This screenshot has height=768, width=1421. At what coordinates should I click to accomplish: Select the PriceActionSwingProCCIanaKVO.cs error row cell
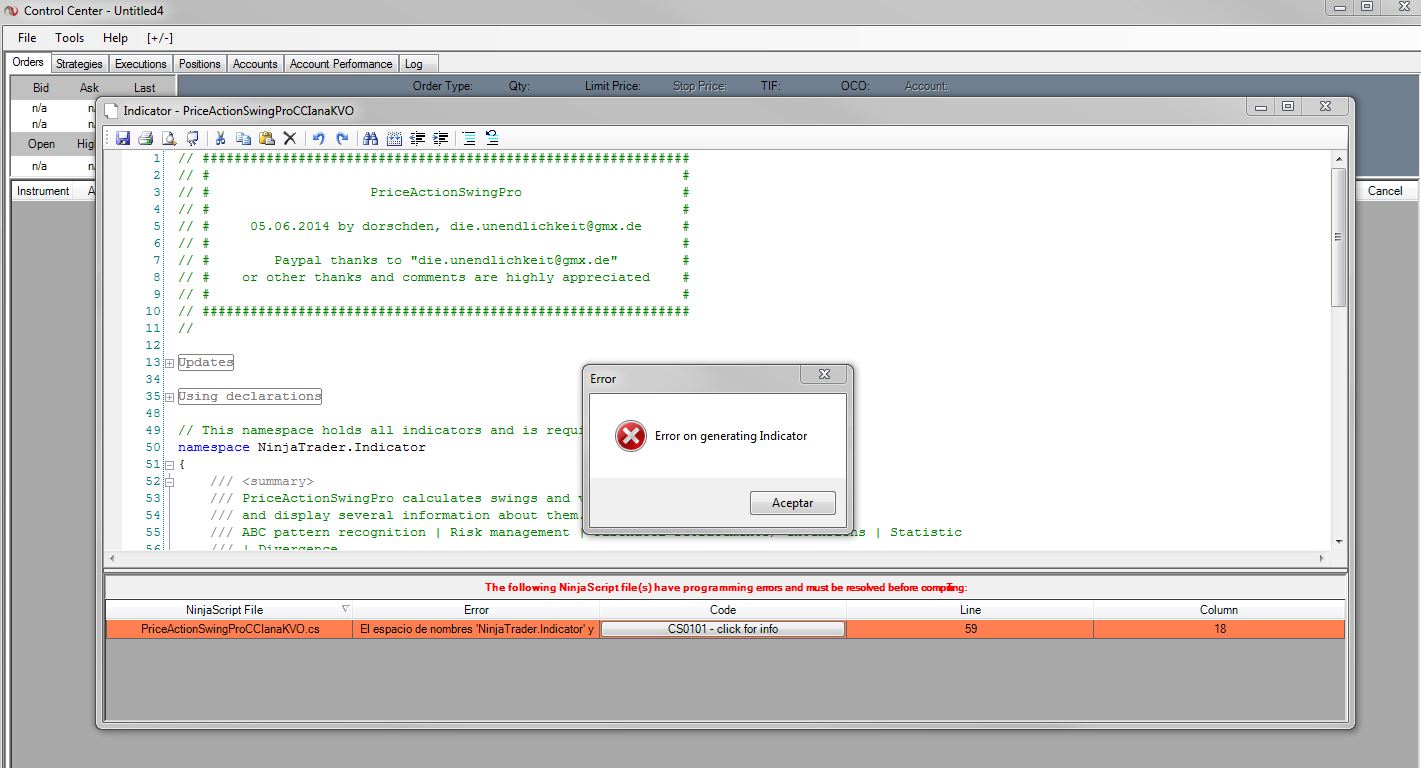229,629
